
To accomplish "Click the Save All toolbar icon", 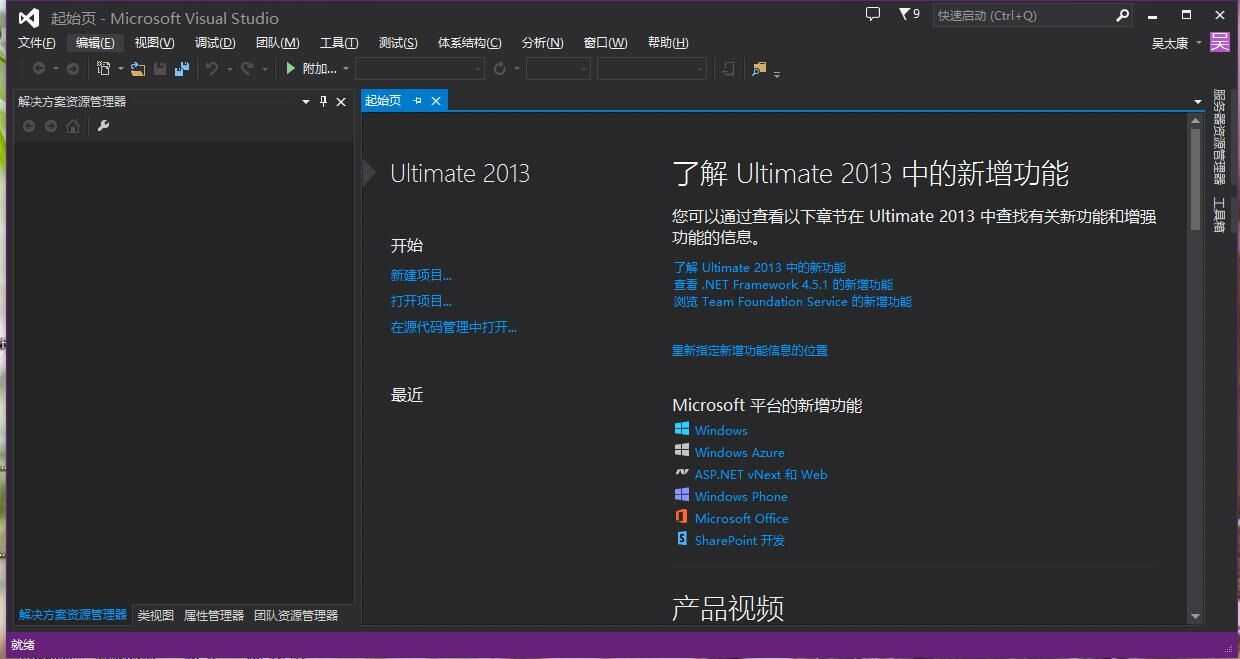I will click(182, 69).
